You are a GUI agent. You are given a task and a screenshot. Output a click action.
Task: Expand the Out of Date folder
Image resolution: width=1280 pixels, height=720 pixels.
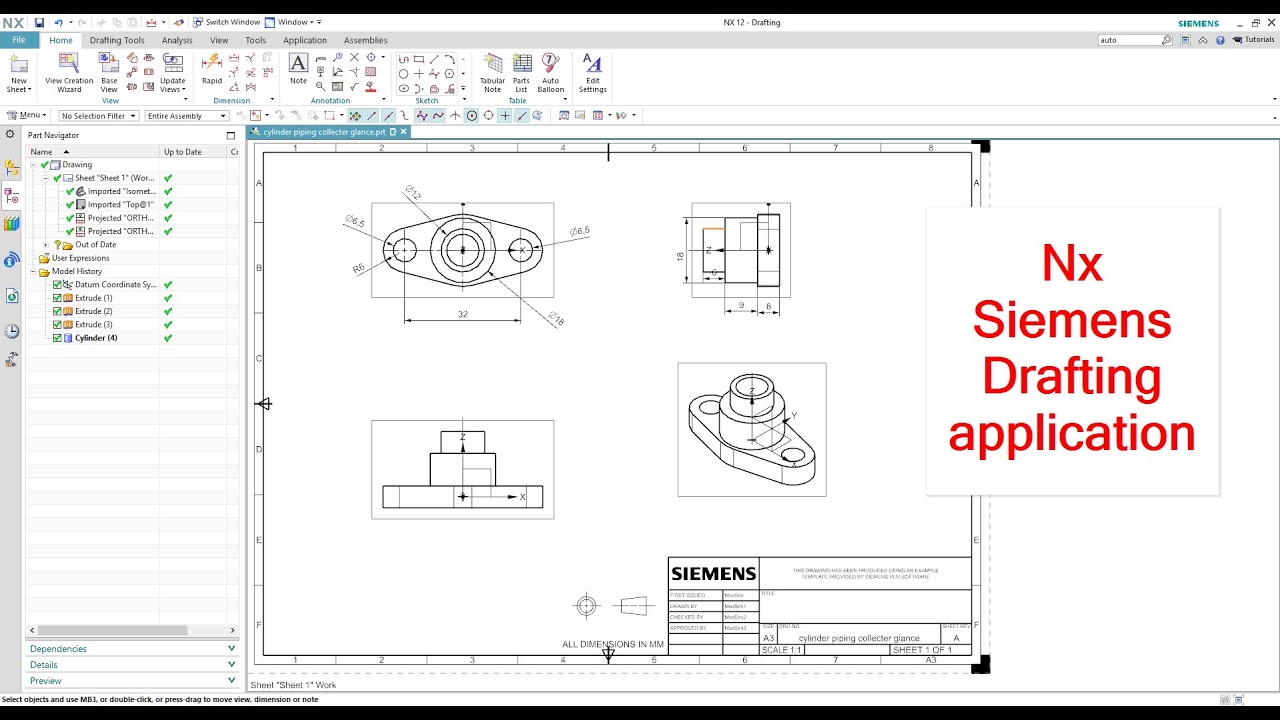click(x=45, y=245)
